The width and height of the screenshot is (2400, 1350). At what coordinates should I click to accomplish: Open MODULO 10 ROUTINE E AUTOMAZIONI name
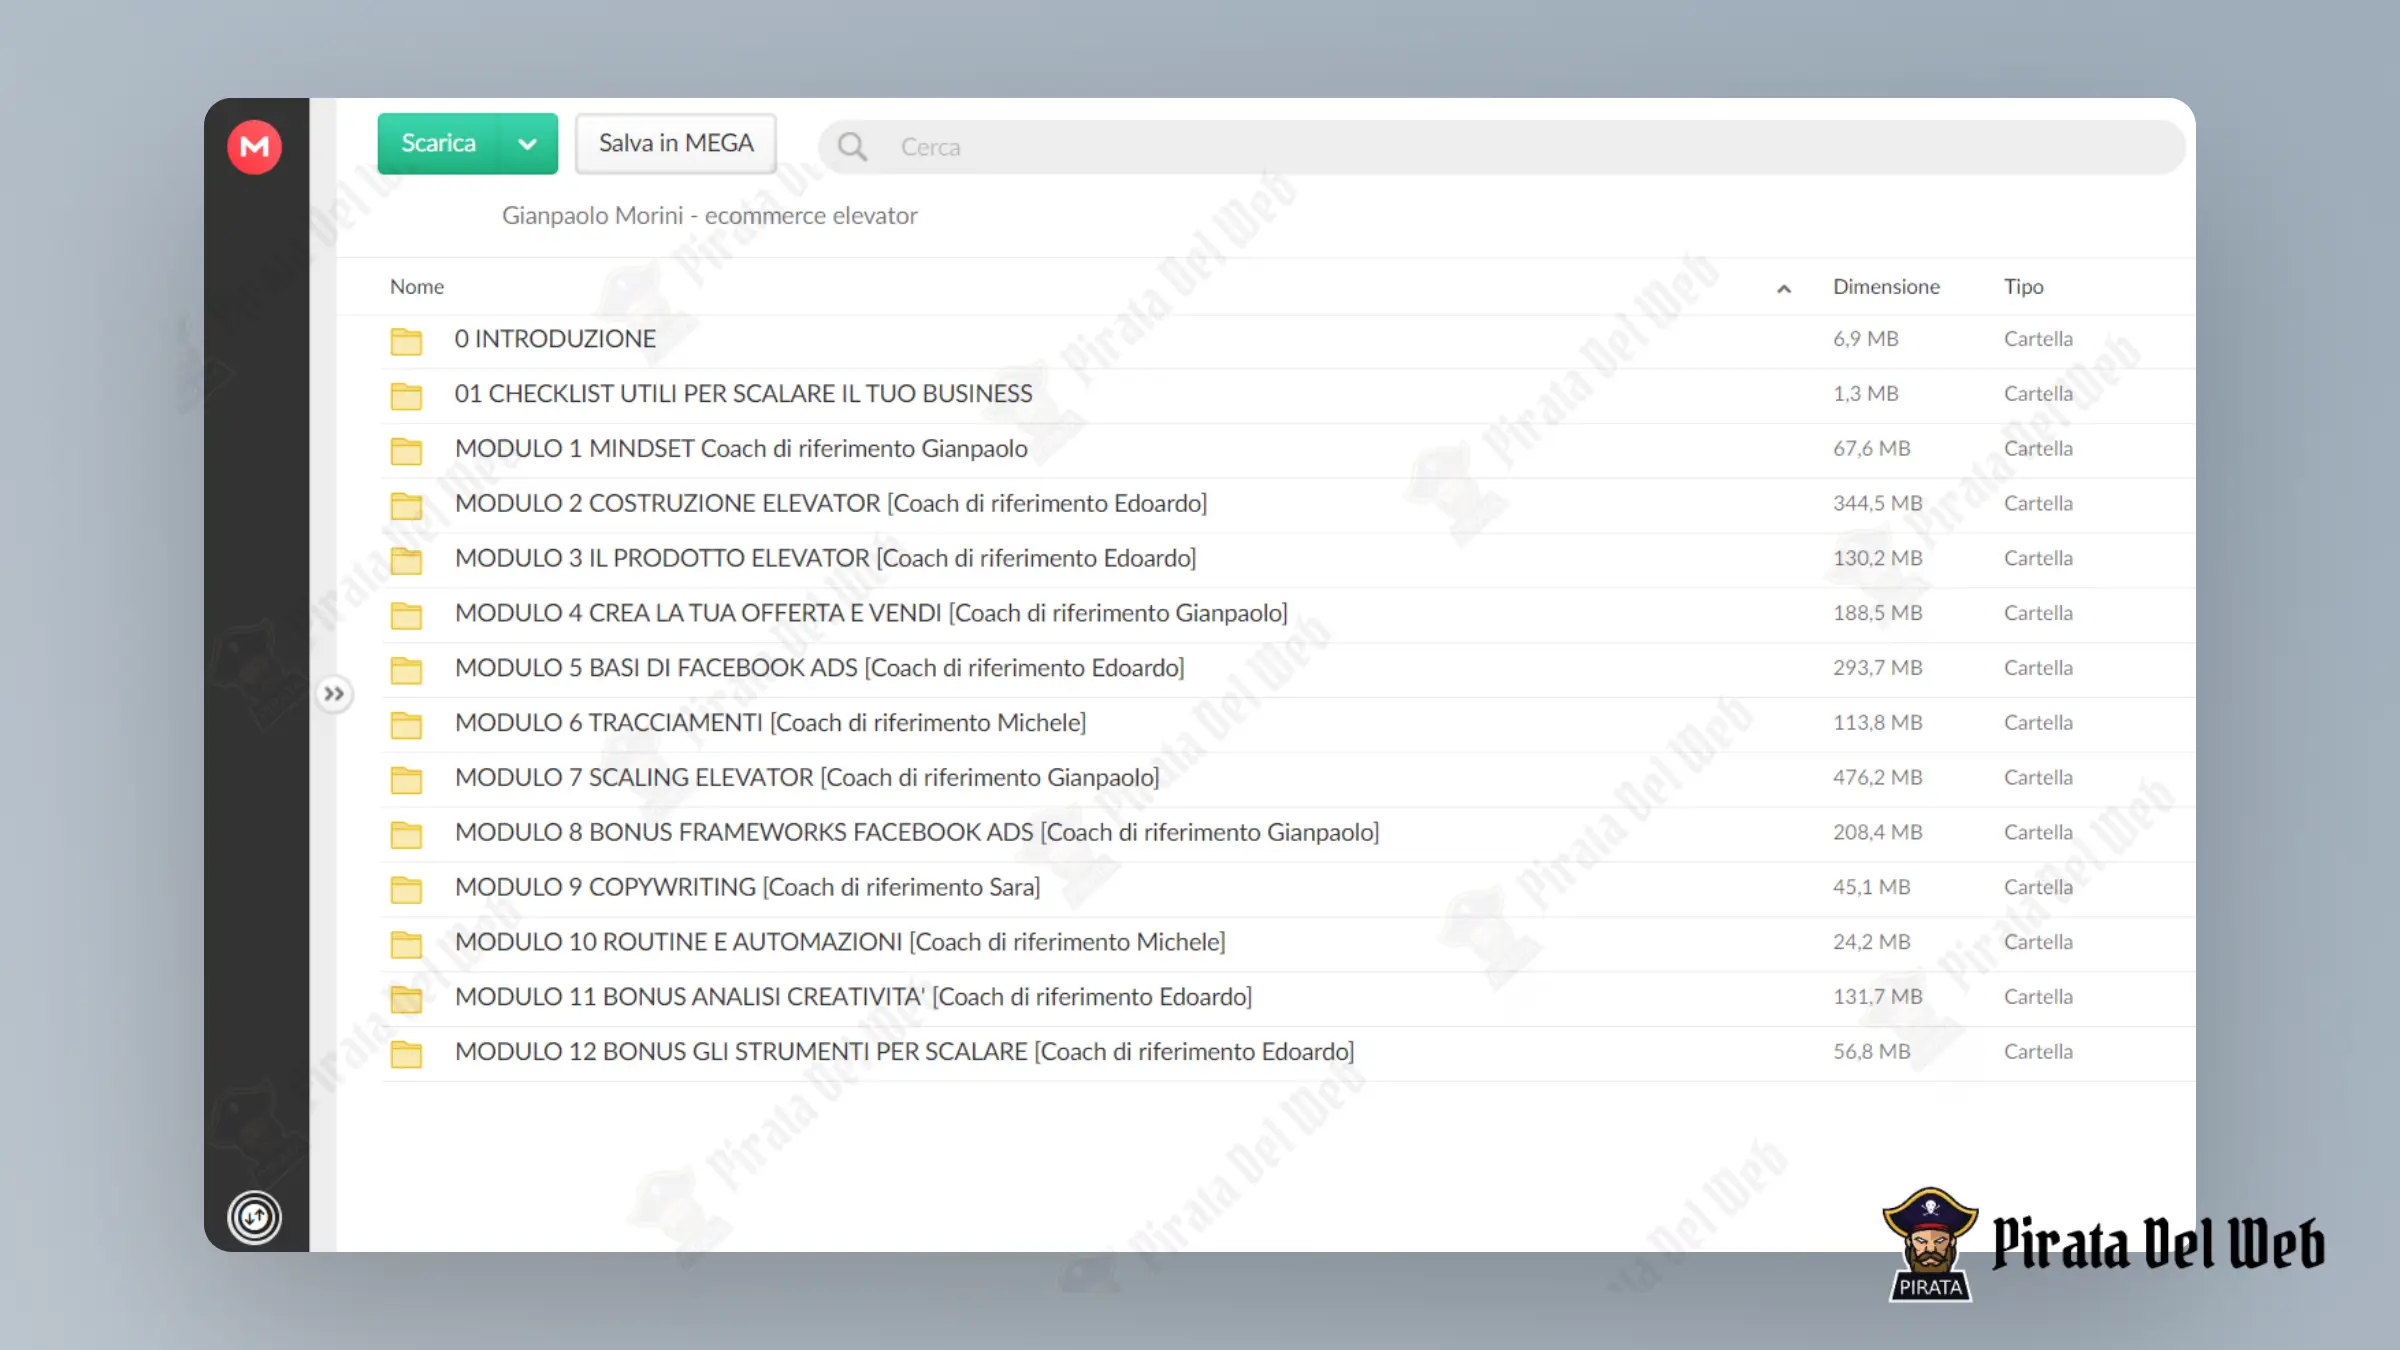[x=840, y=942]
